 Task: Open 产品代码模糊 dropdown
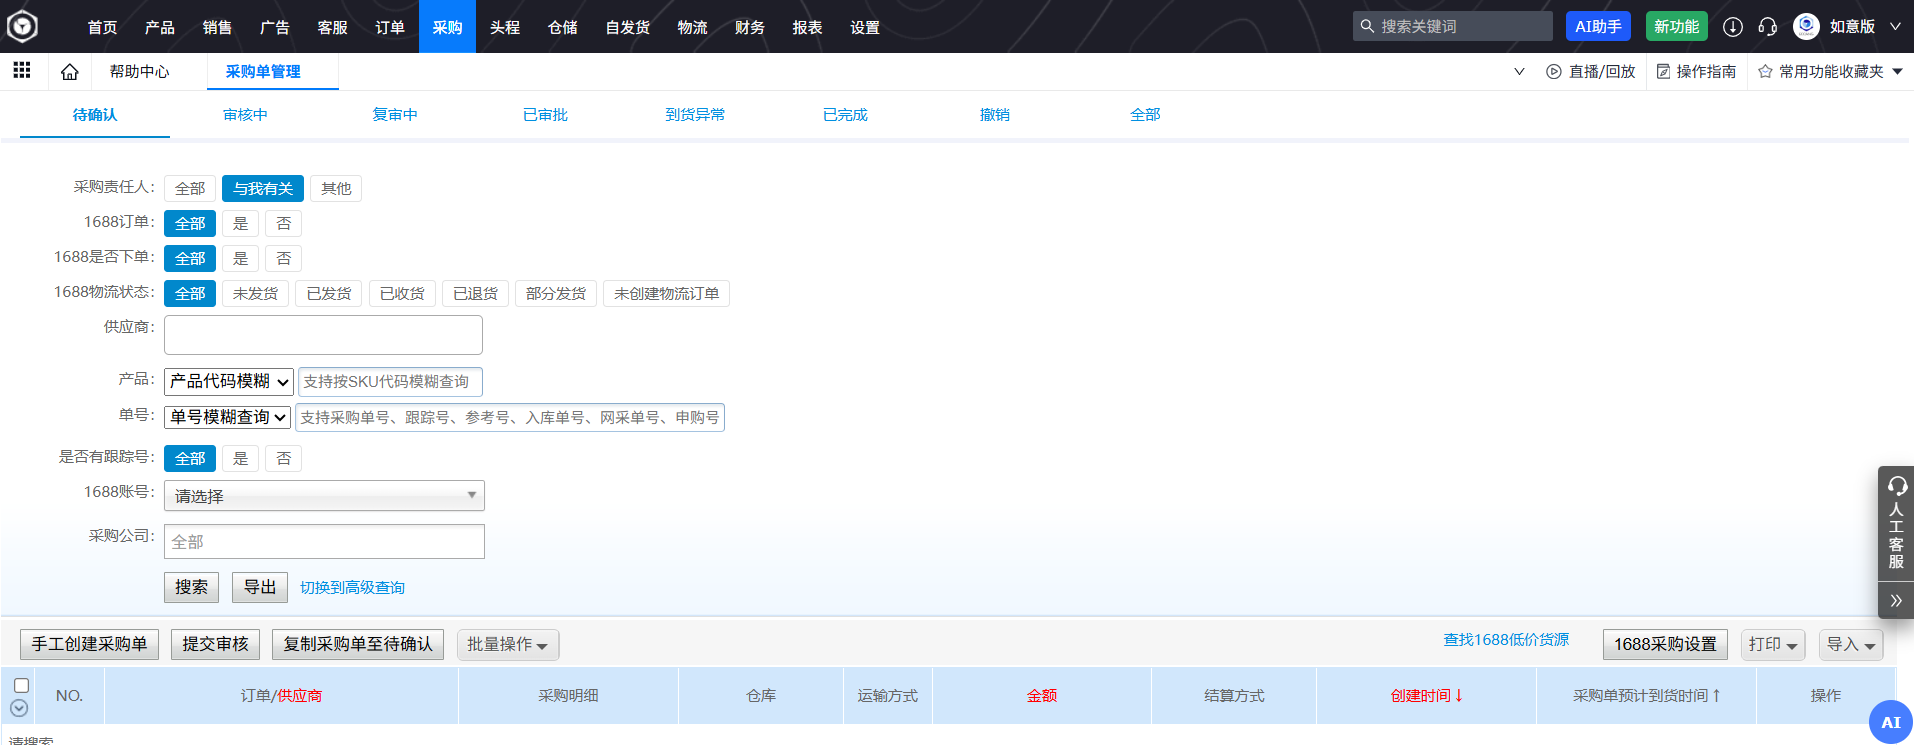pyautogui.click(x=229, y=381)
